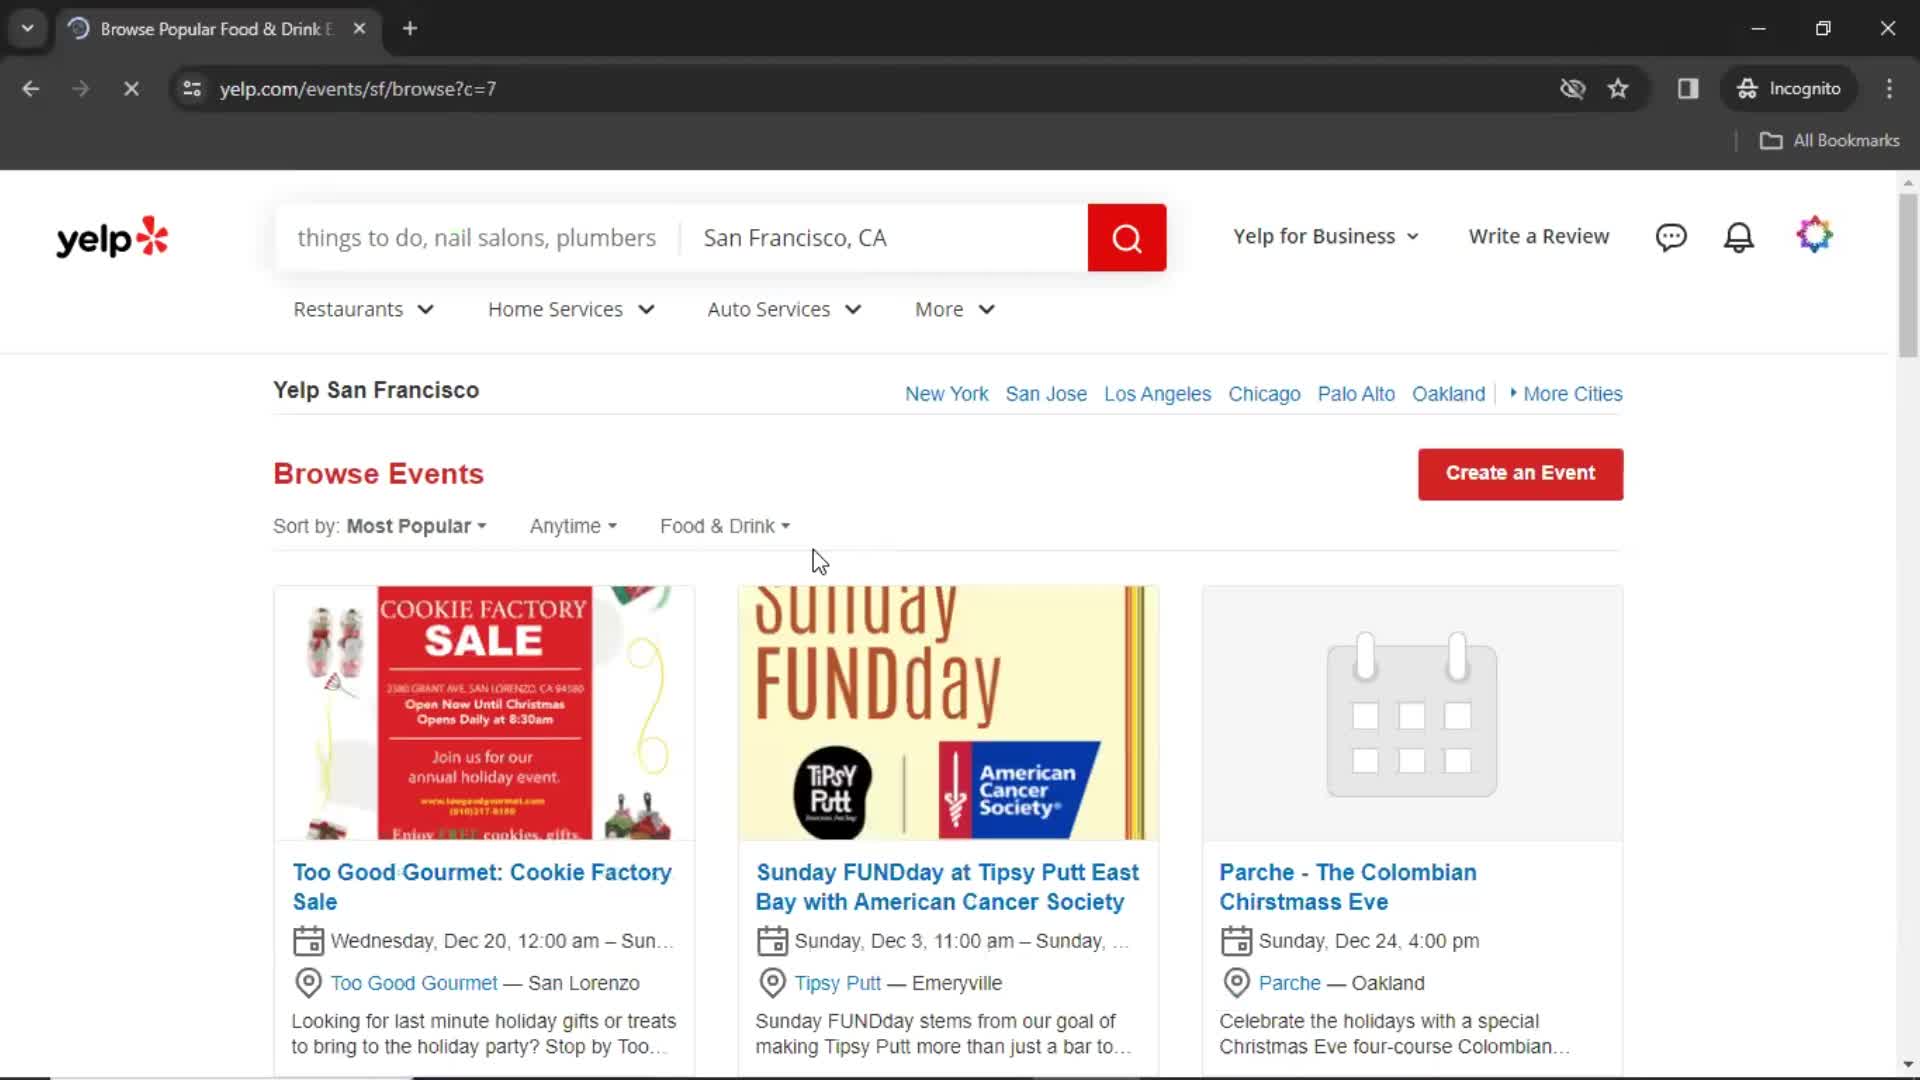Expand the Restaurants menu

[363, 310]
